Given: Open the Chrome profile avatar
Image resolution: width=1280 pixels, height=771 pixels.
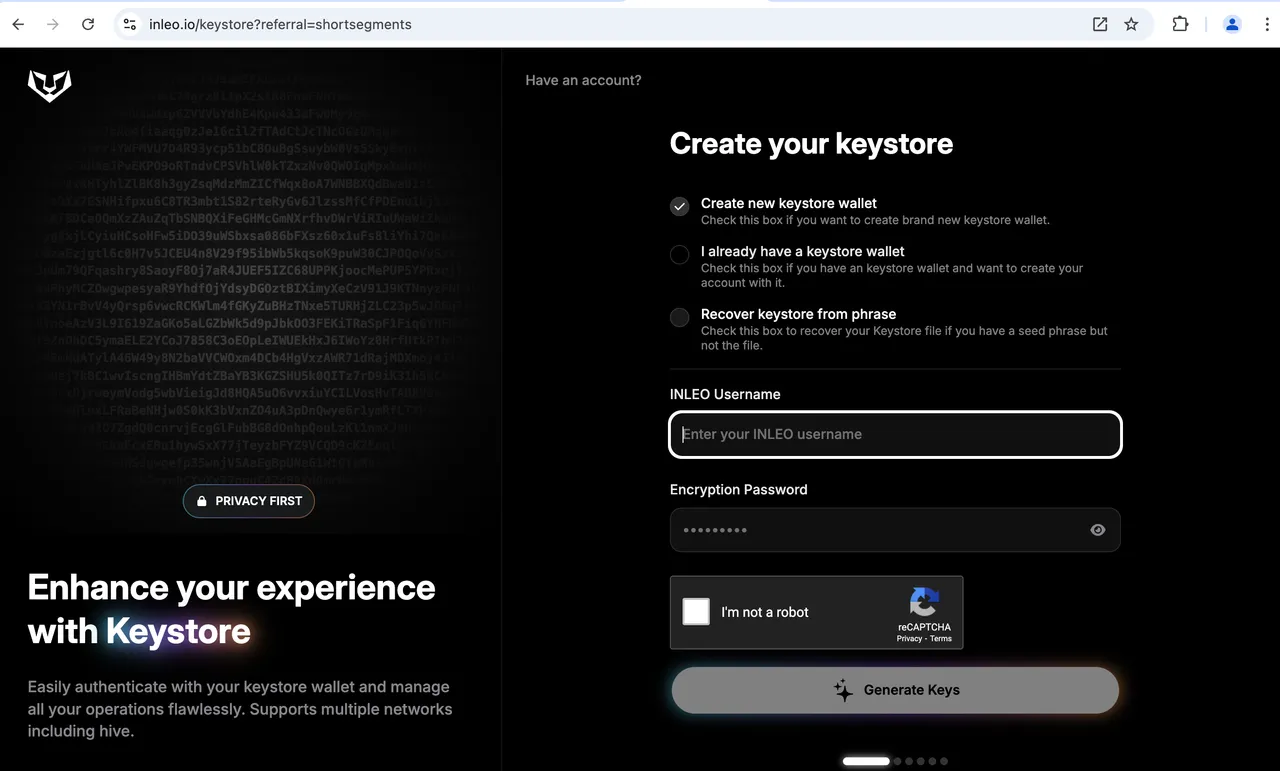Looking at the screenshot, I should click(1232, 24).
